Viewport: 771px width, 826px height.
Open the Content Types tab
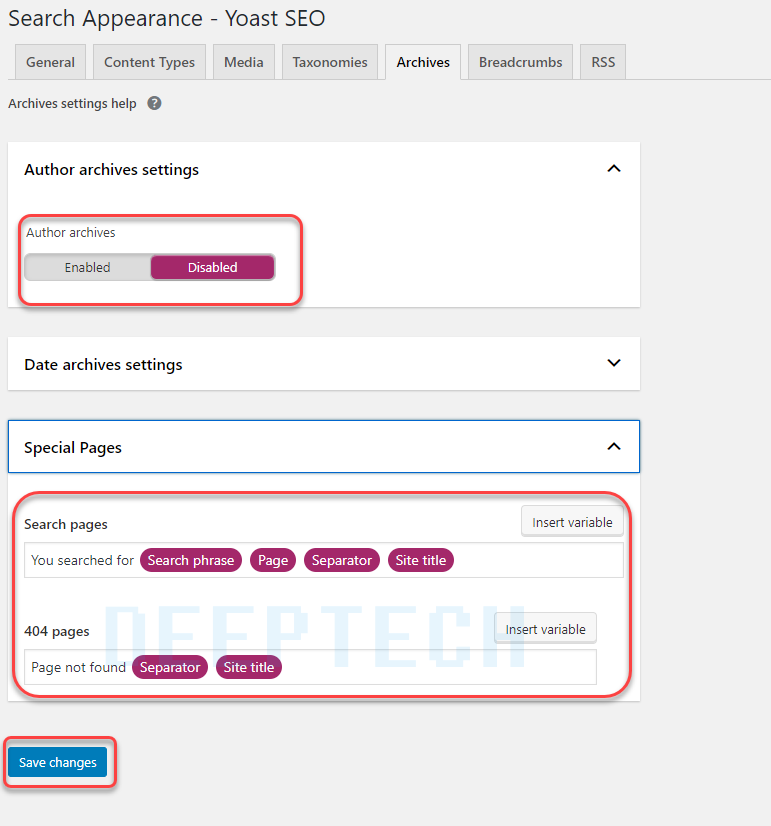tap(150, 62)
